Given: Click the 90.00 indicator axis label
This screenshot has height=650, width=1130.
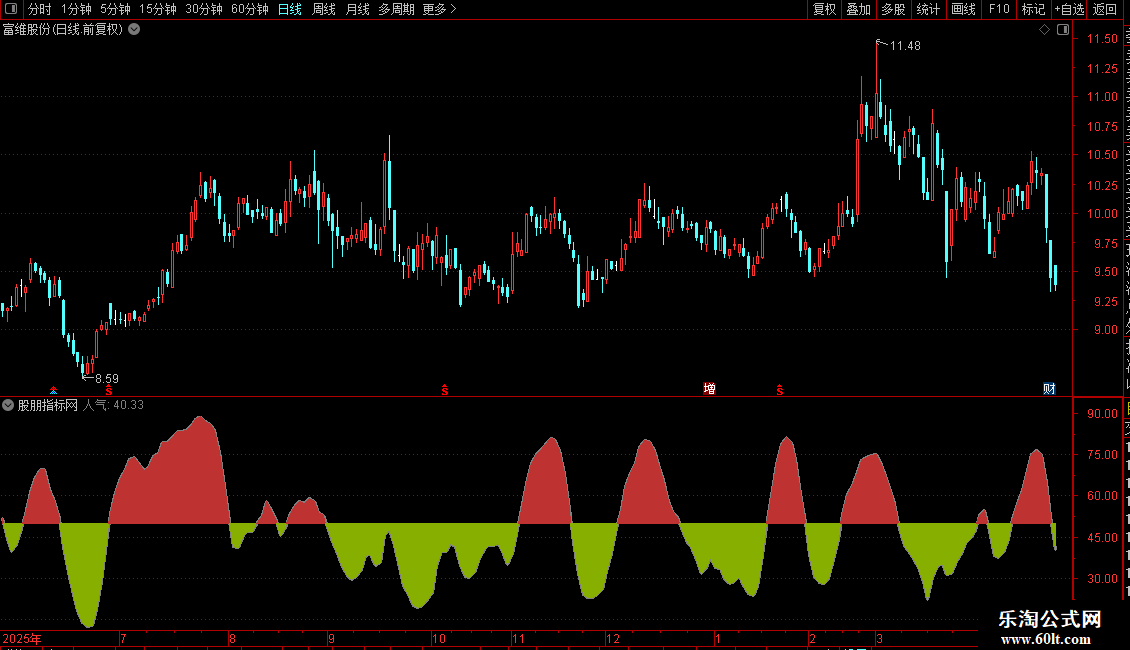Looking at the screenshot, I should coord(1102,414).
